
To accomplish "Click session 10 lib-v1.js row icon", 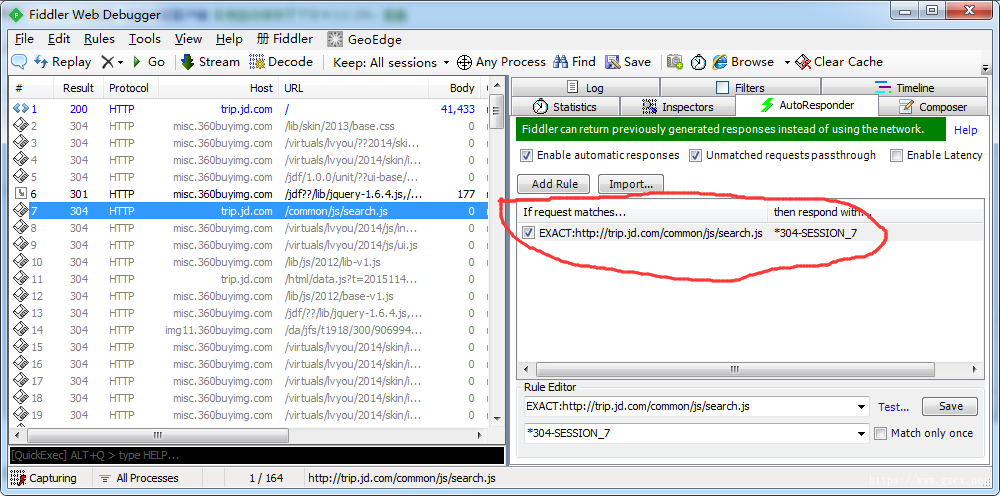I will click(x=20, y=262).
